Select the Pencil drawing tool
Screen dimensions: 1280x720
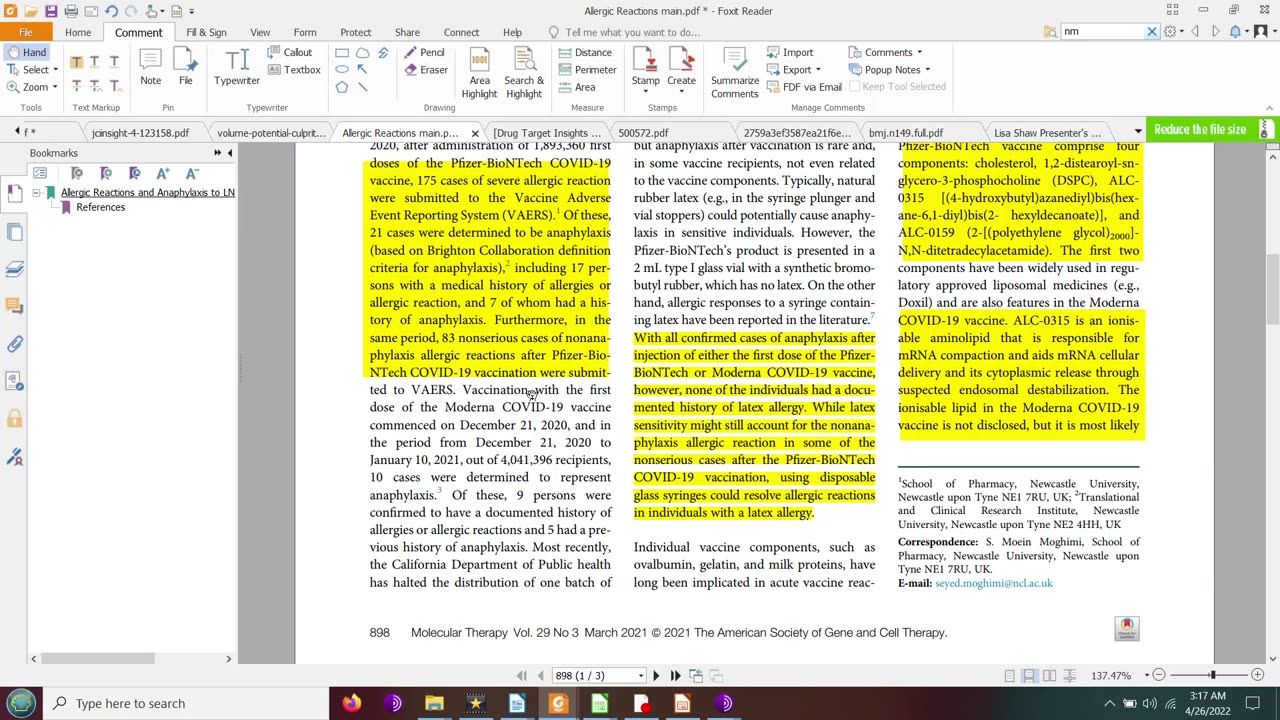point(425,52)
